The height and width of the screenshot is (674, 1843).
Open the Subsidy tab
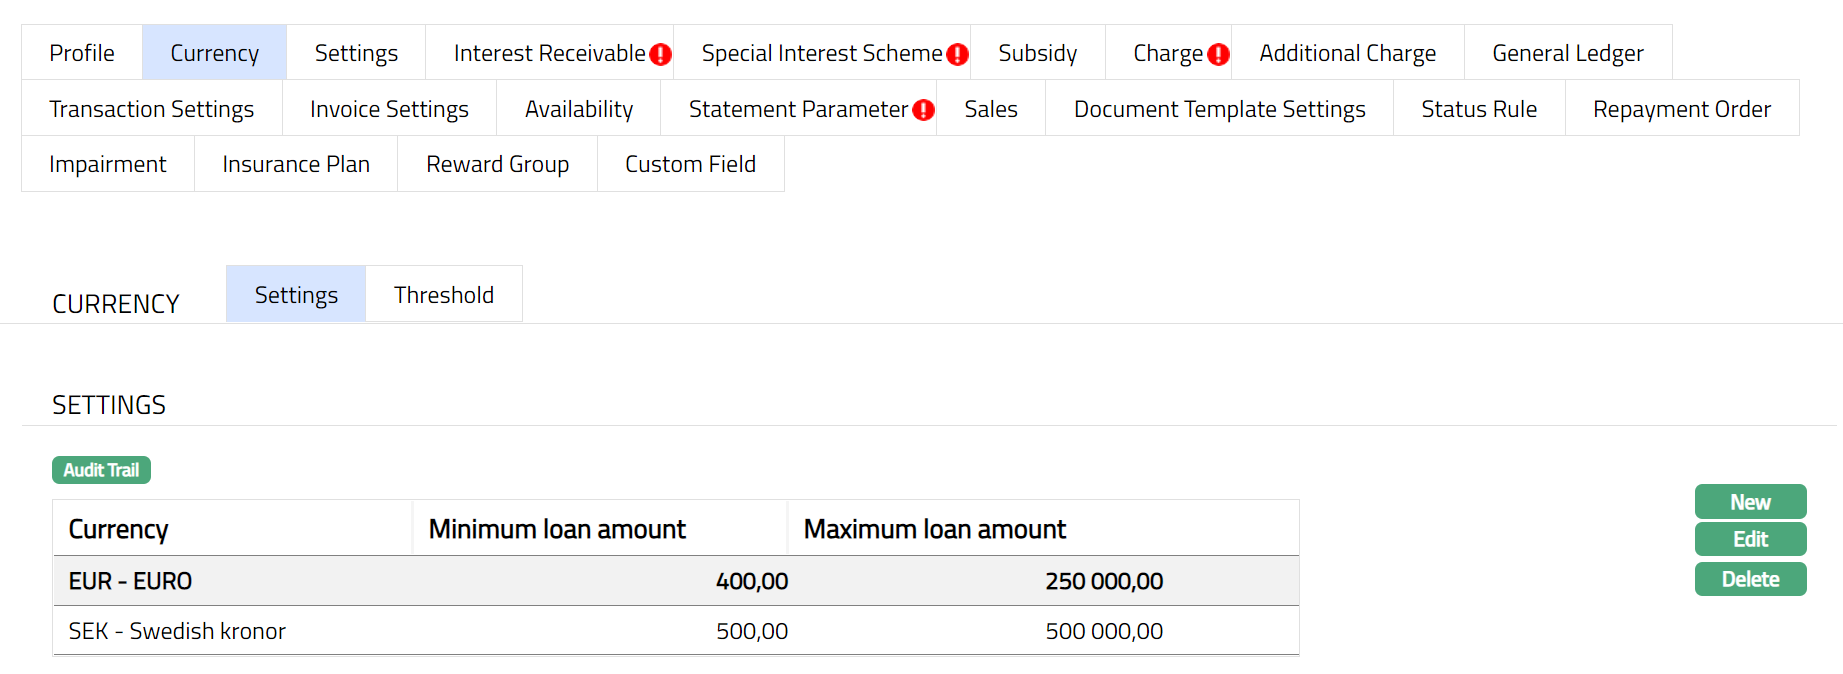click(x=1037, y=53)
